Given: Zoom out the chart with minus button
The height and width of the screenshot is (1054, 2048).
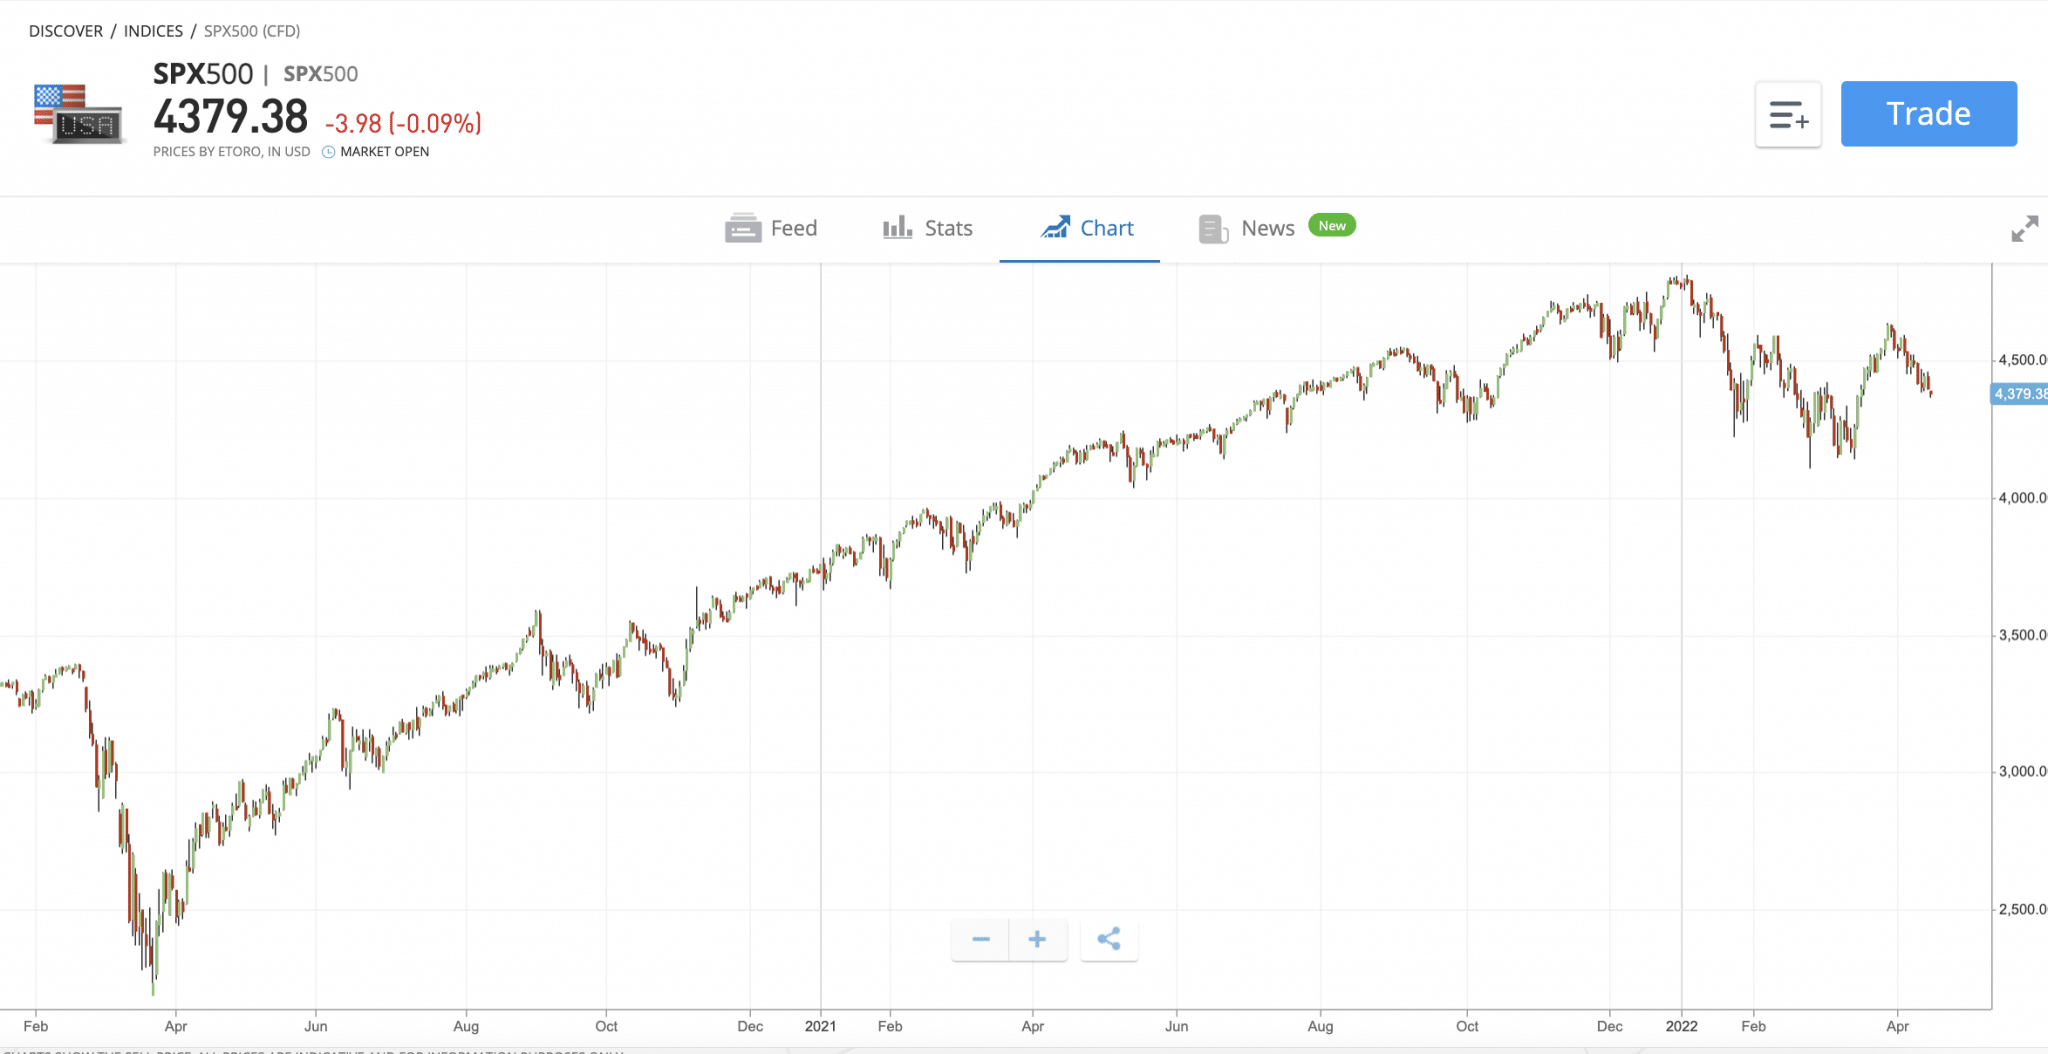Looking at the screenshot, I should coord(981,939).
